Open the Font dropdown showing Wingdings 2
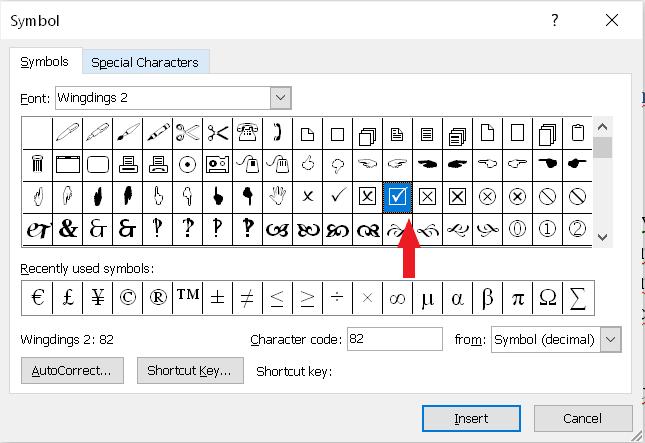Screen dimensions: 645x443 280,98
